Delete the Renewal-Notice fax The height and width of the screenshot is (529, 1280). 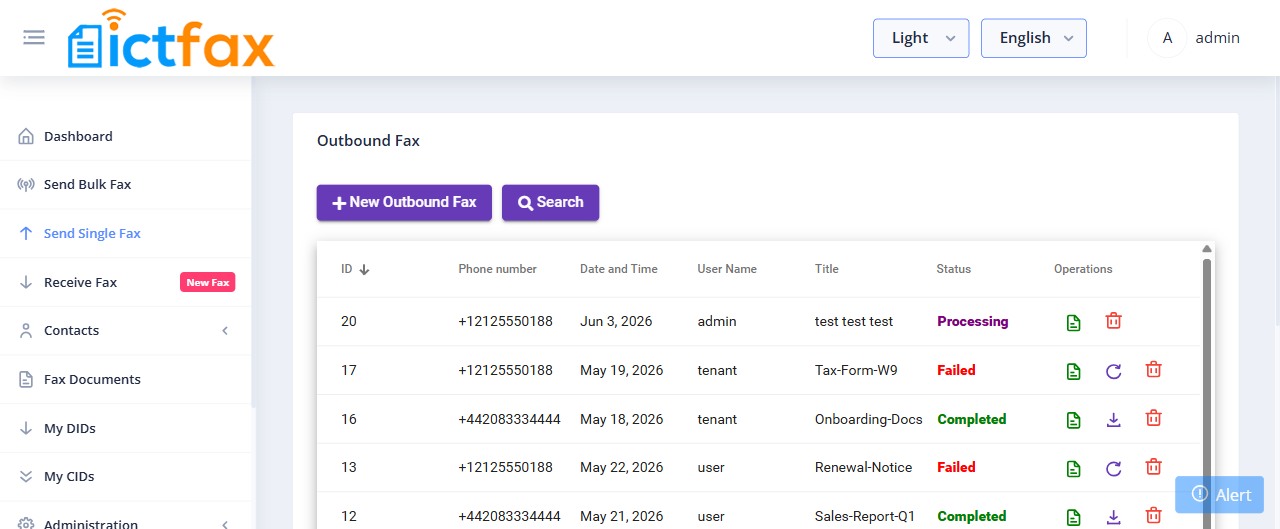click(1153, 467)
